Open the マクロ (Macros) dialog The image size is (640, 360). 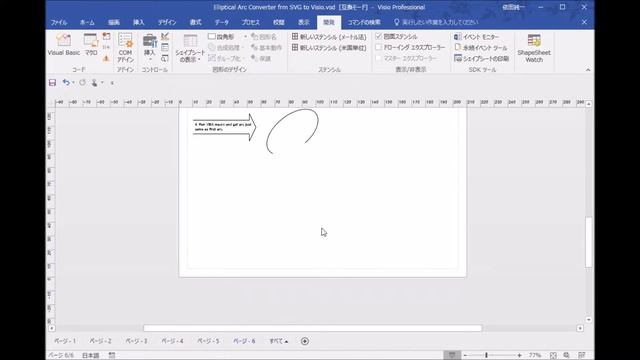coord(91,45)
